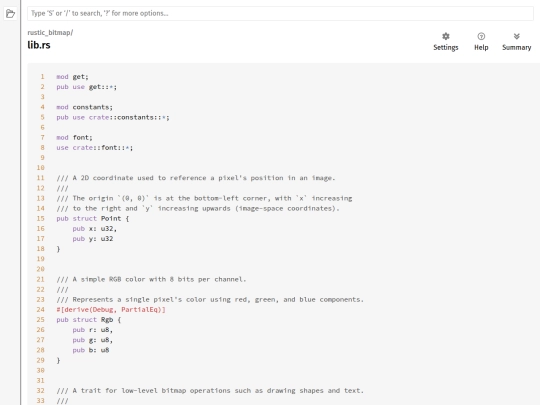Image resolution: width=540 pixels, height=405 pixels.
Task: Jump to line number 8
Action: 42,148
